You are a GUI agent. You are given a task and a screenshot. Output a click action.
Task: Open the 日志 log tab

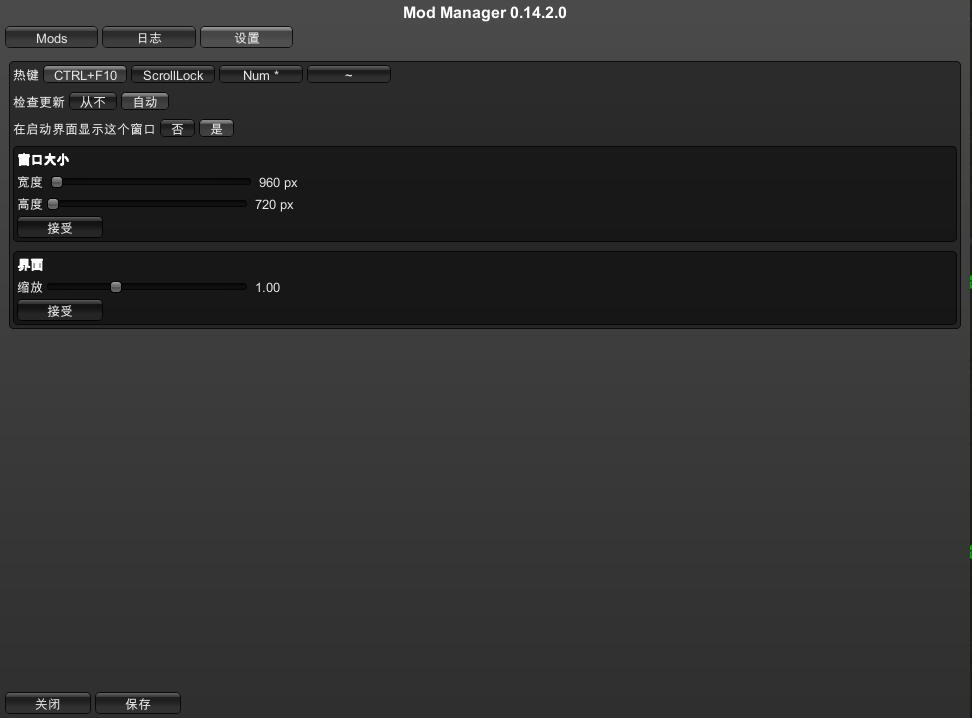click(149, 38)
